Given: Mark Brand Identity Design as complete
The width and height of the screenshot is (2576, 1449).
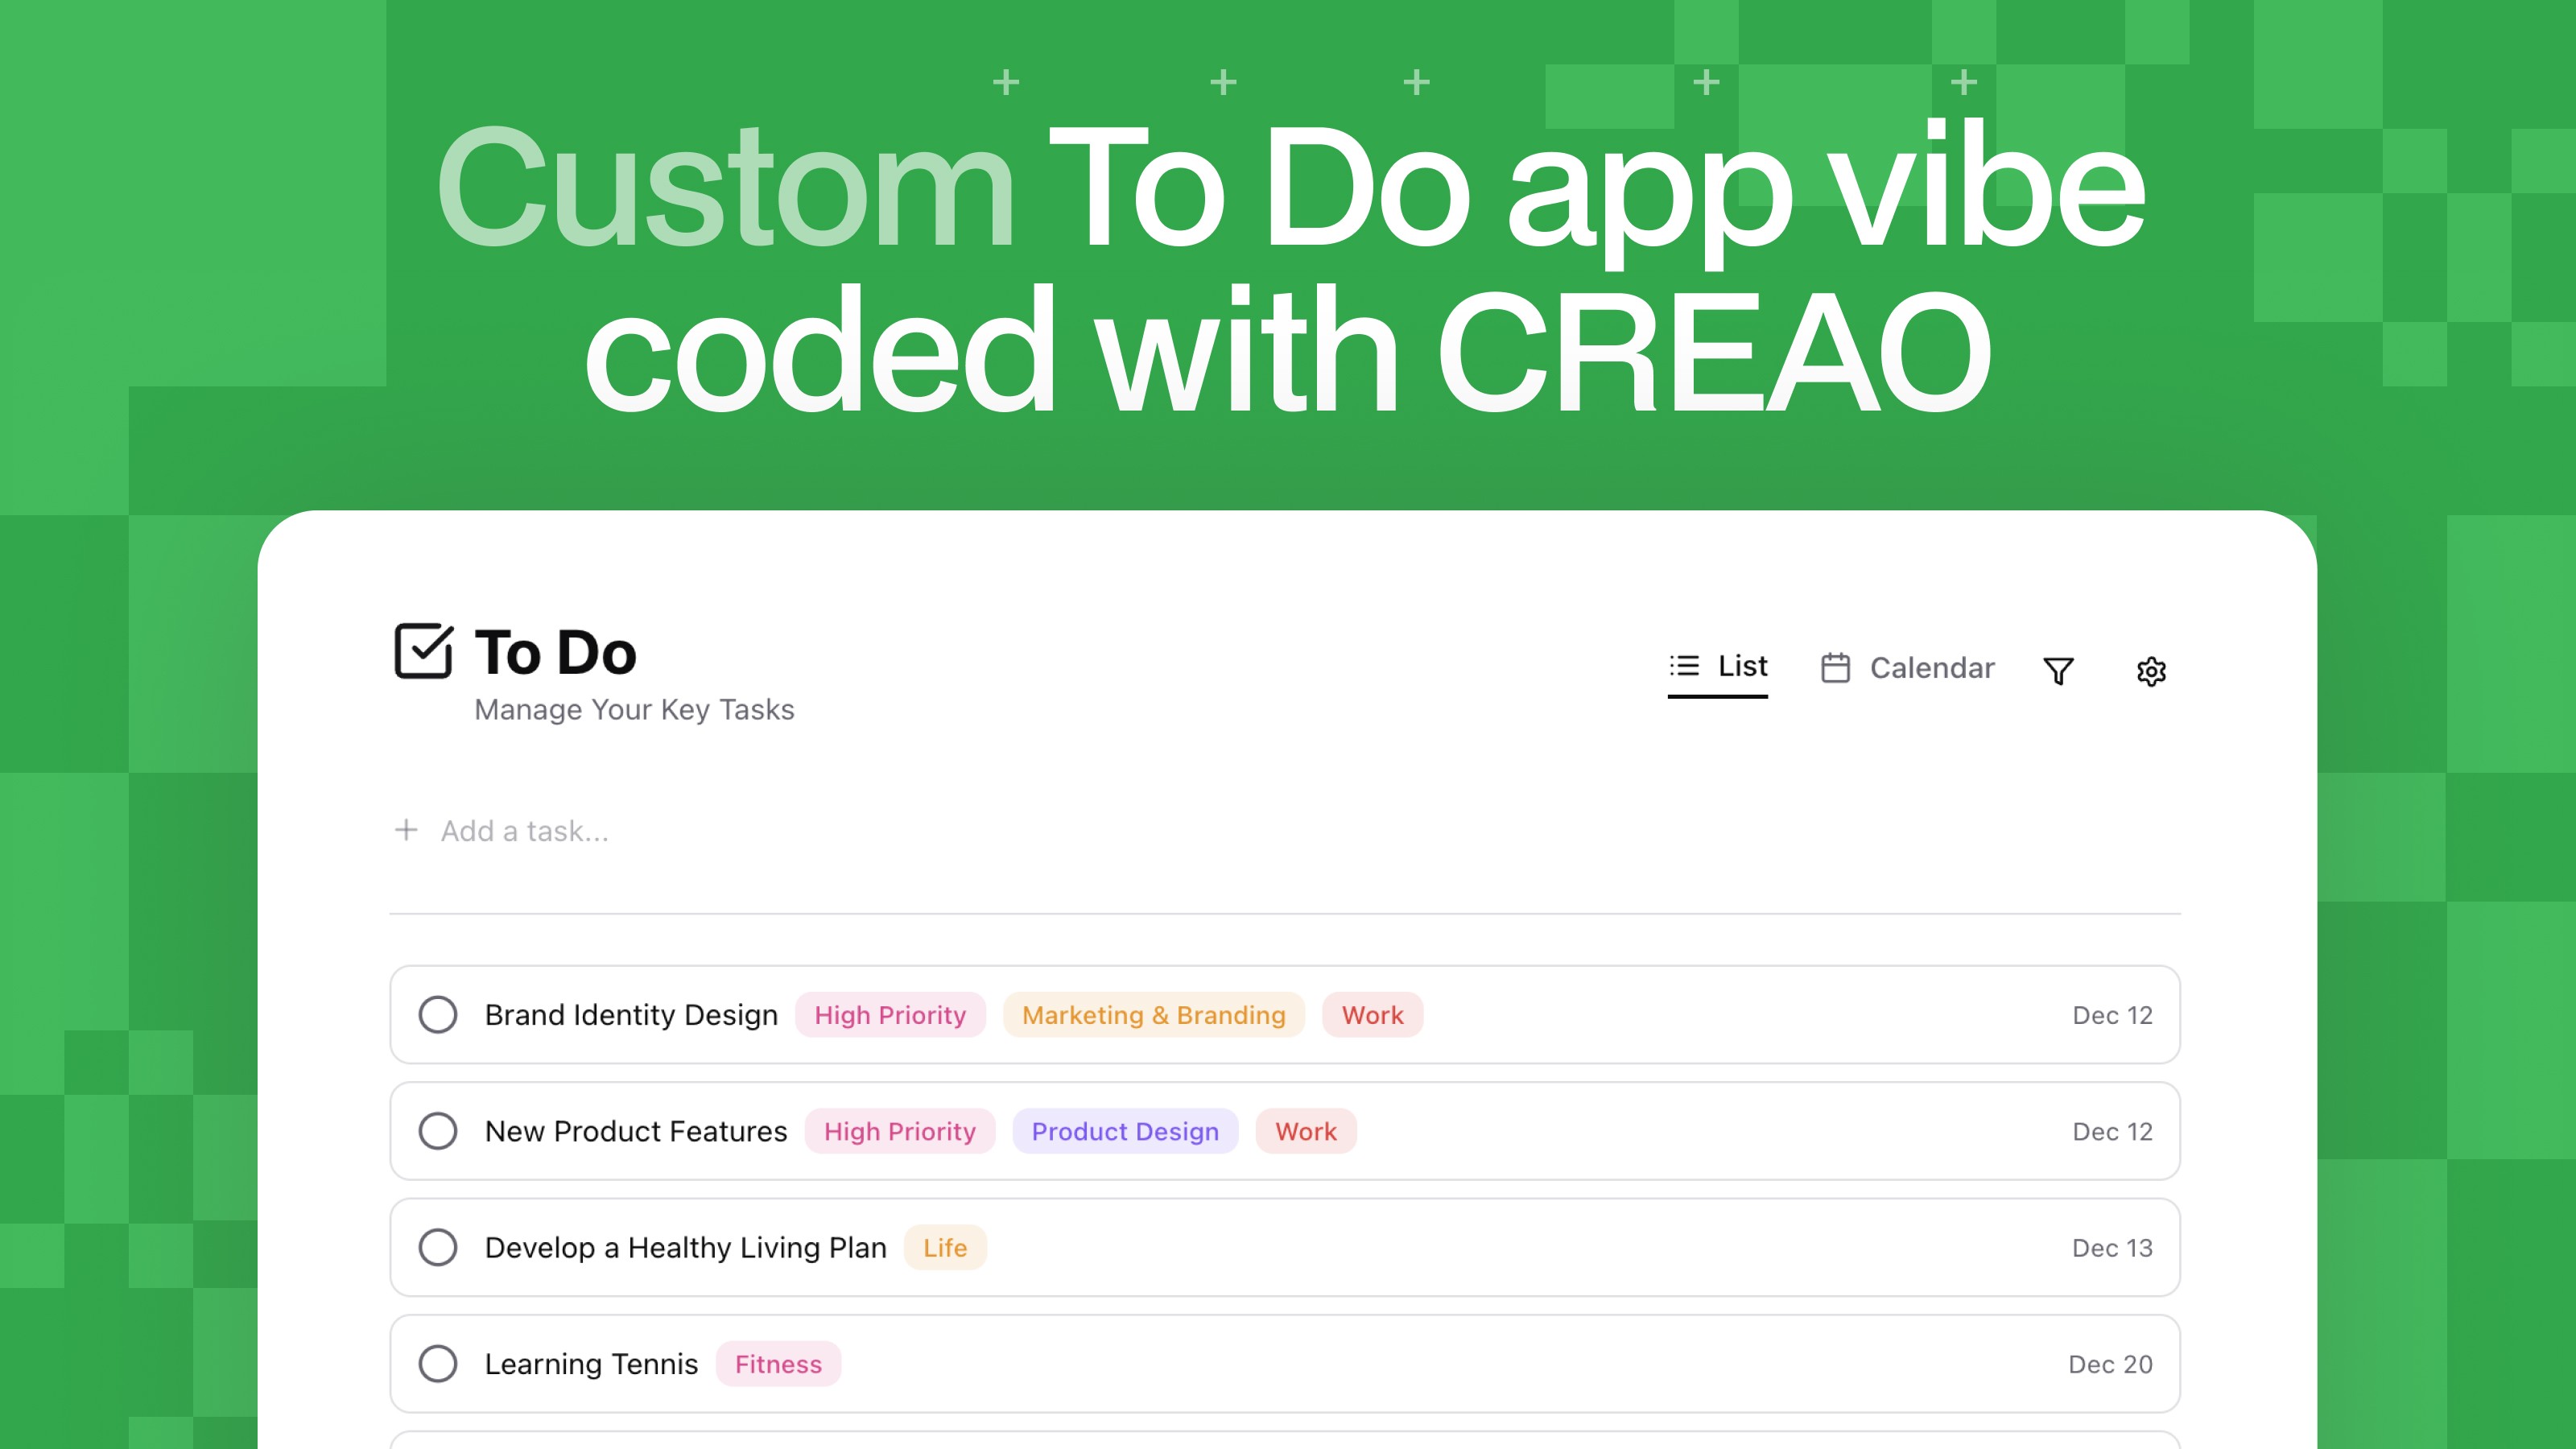Looking at the screenshot, I should (438, 1014).
